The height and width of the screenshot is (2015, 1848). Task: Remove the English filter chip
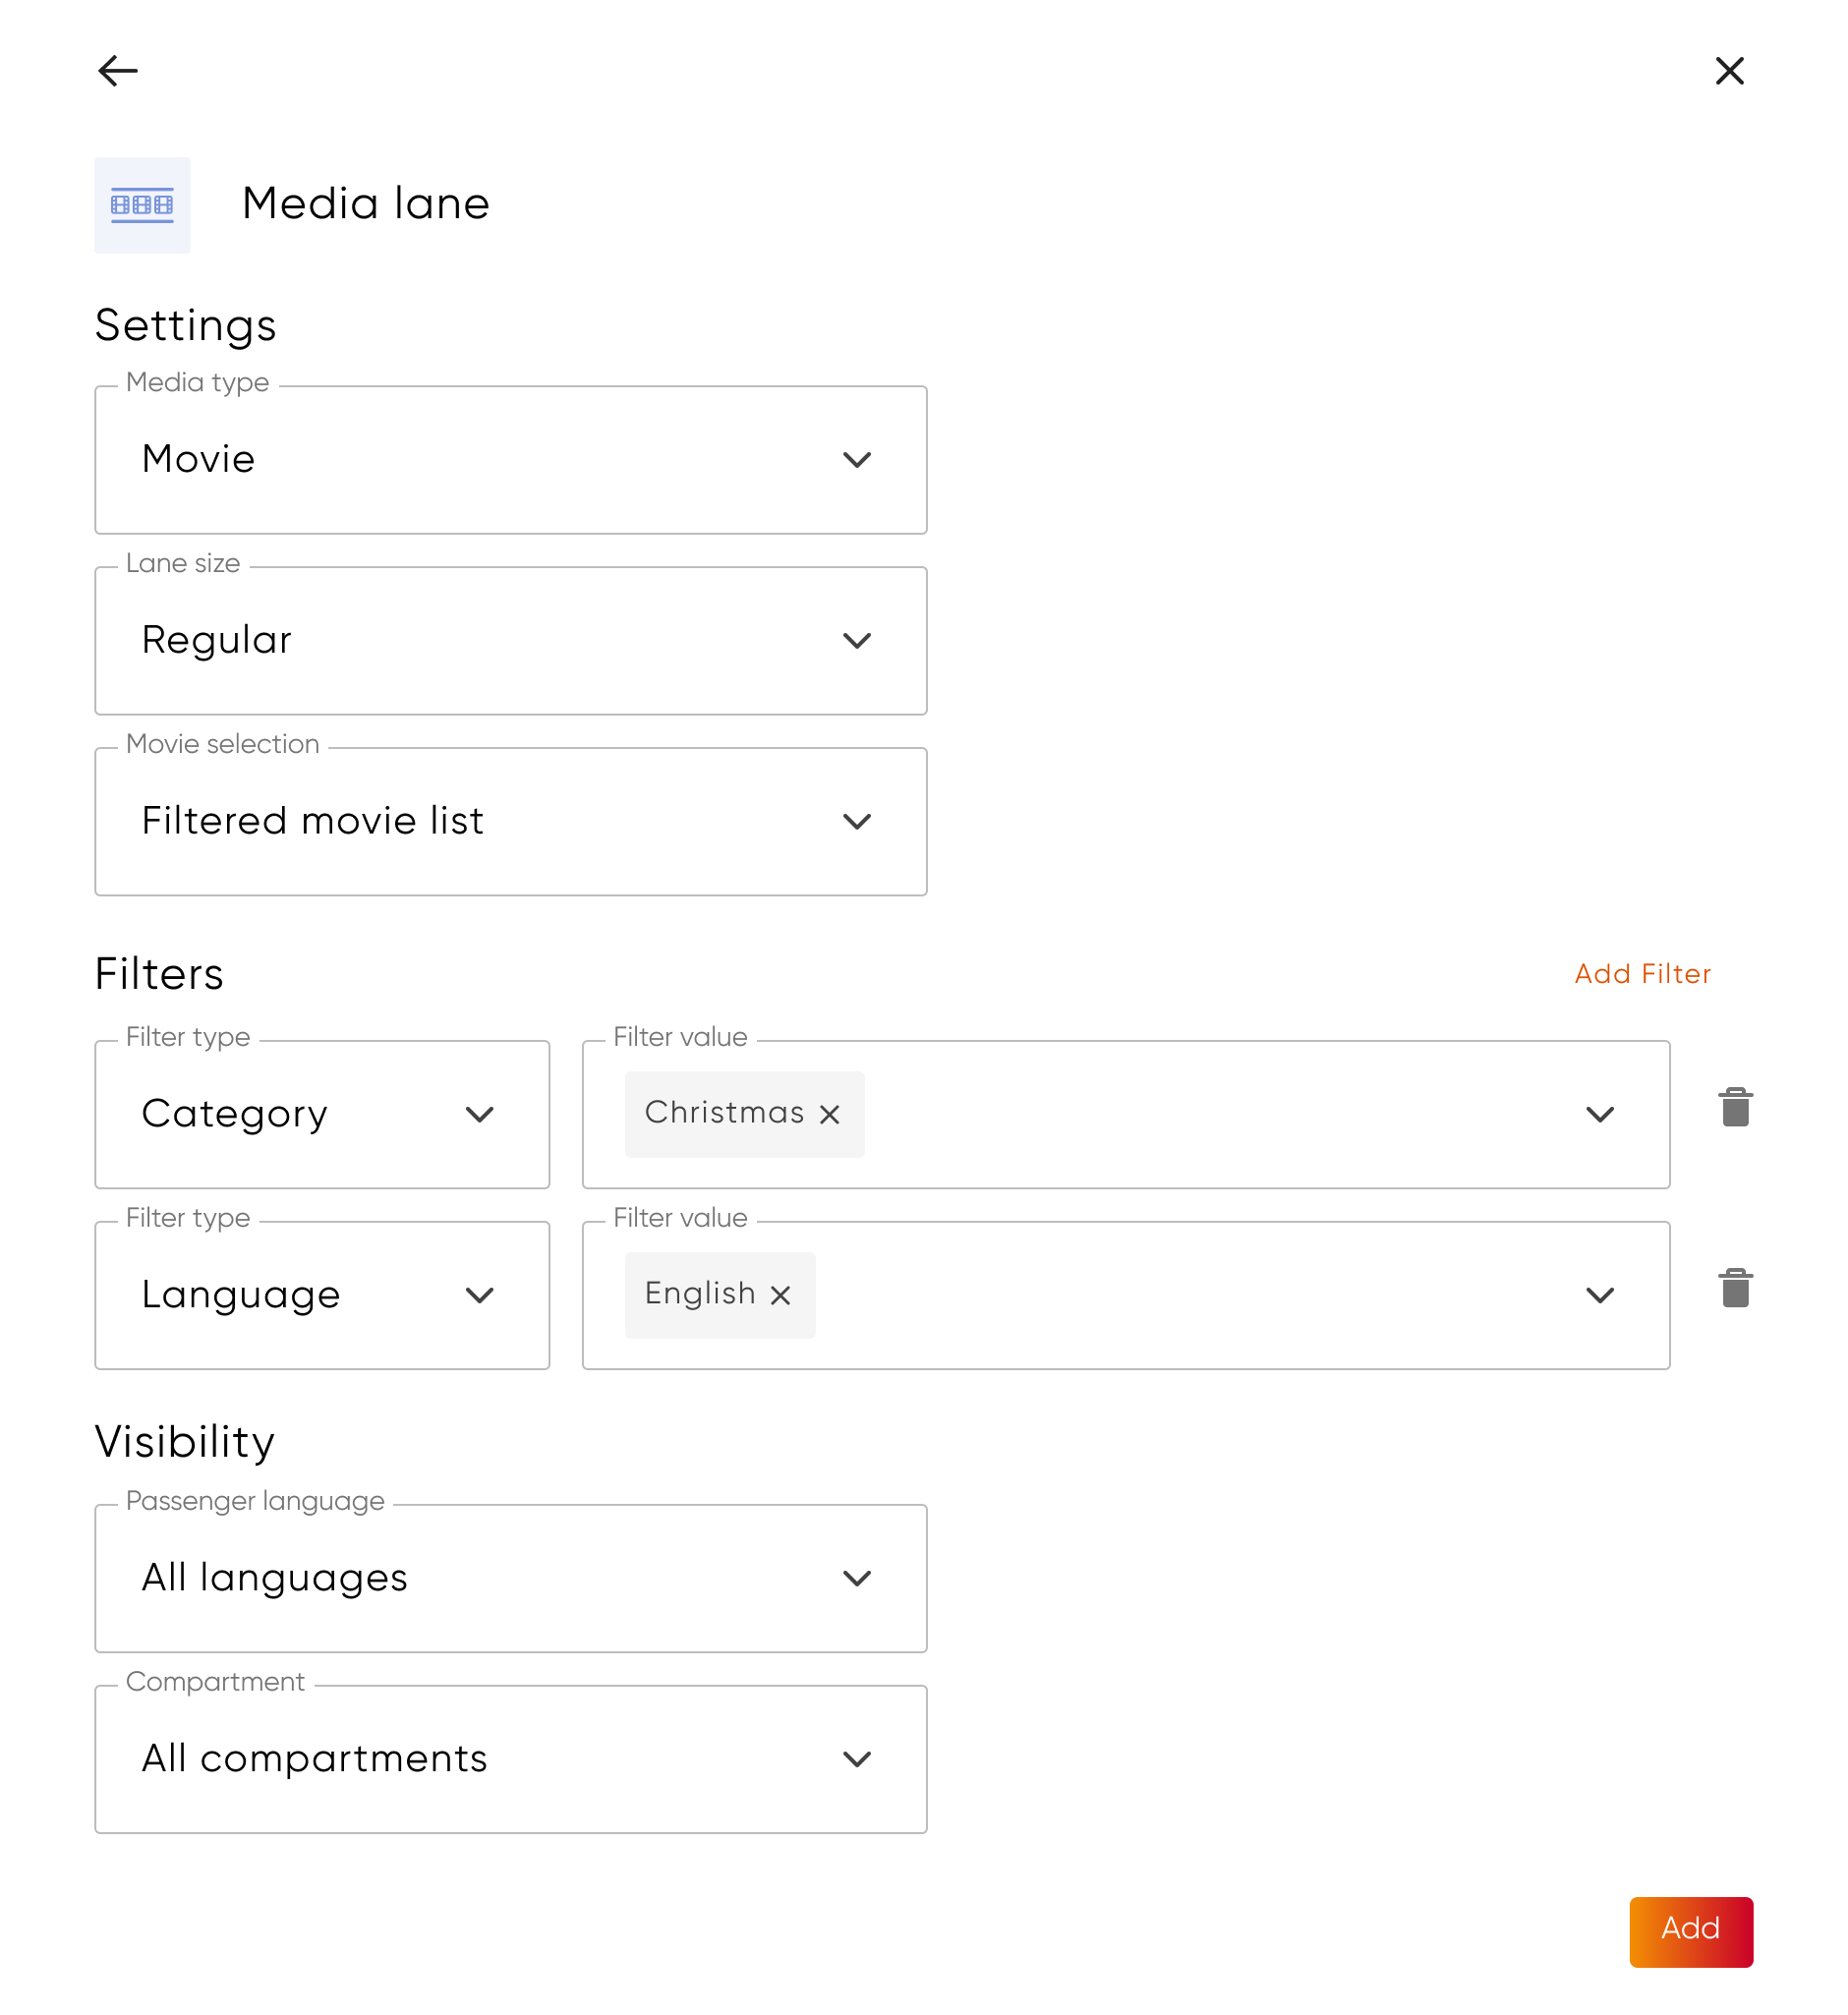780,1296
